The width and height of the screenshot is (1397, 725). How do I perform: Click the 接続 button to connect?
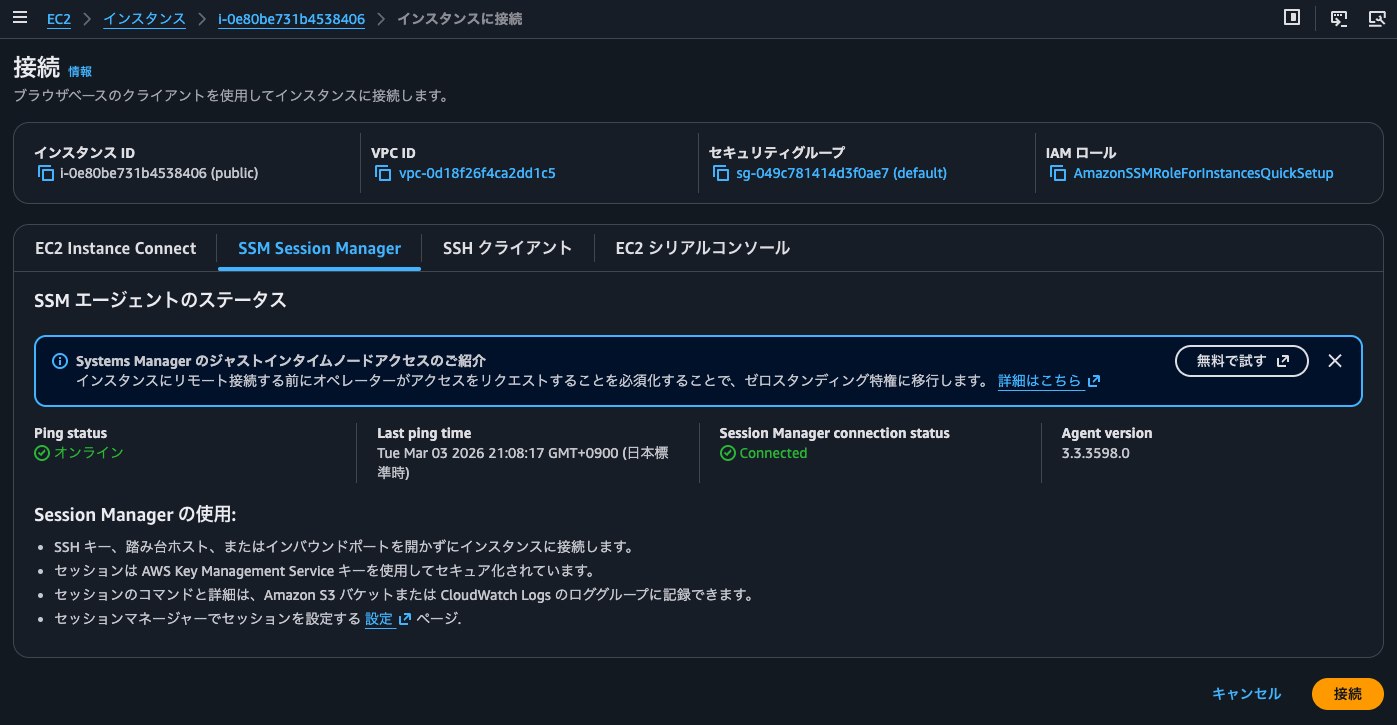pos(1347,693)
